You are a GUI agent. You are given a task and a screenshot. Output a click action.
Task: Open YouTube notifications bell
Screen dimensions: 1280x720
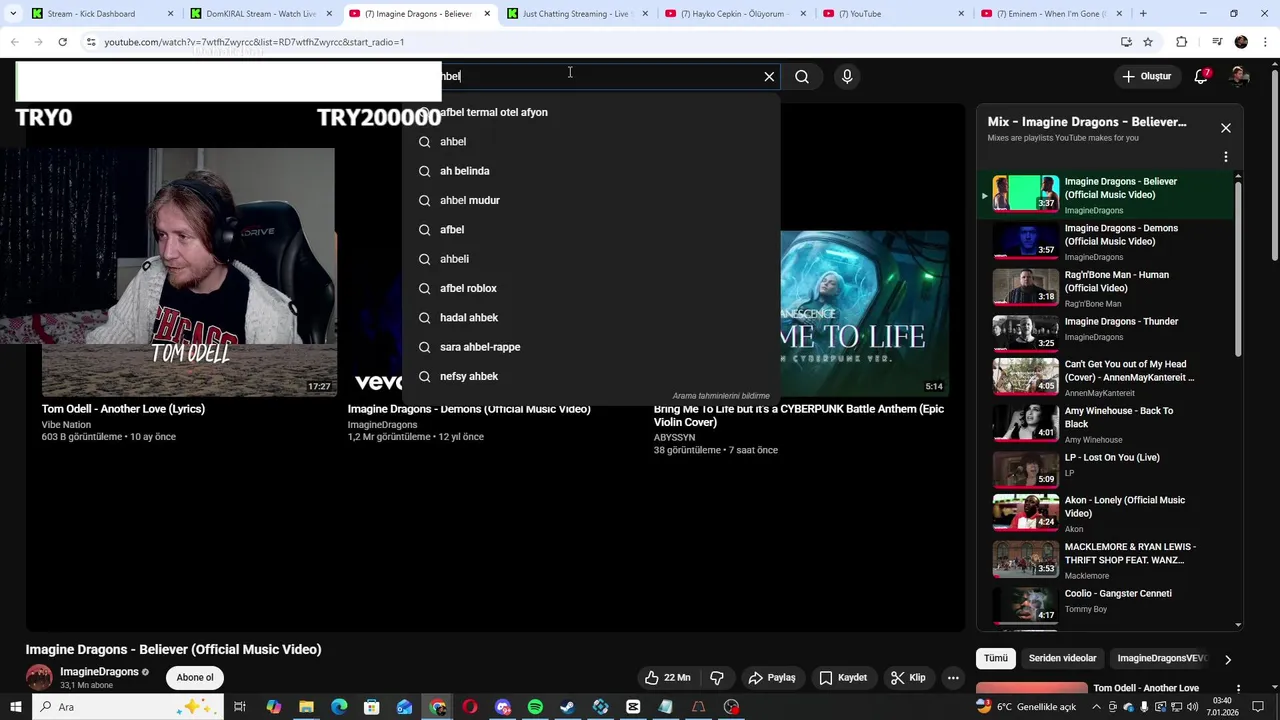coord(1202,76)
